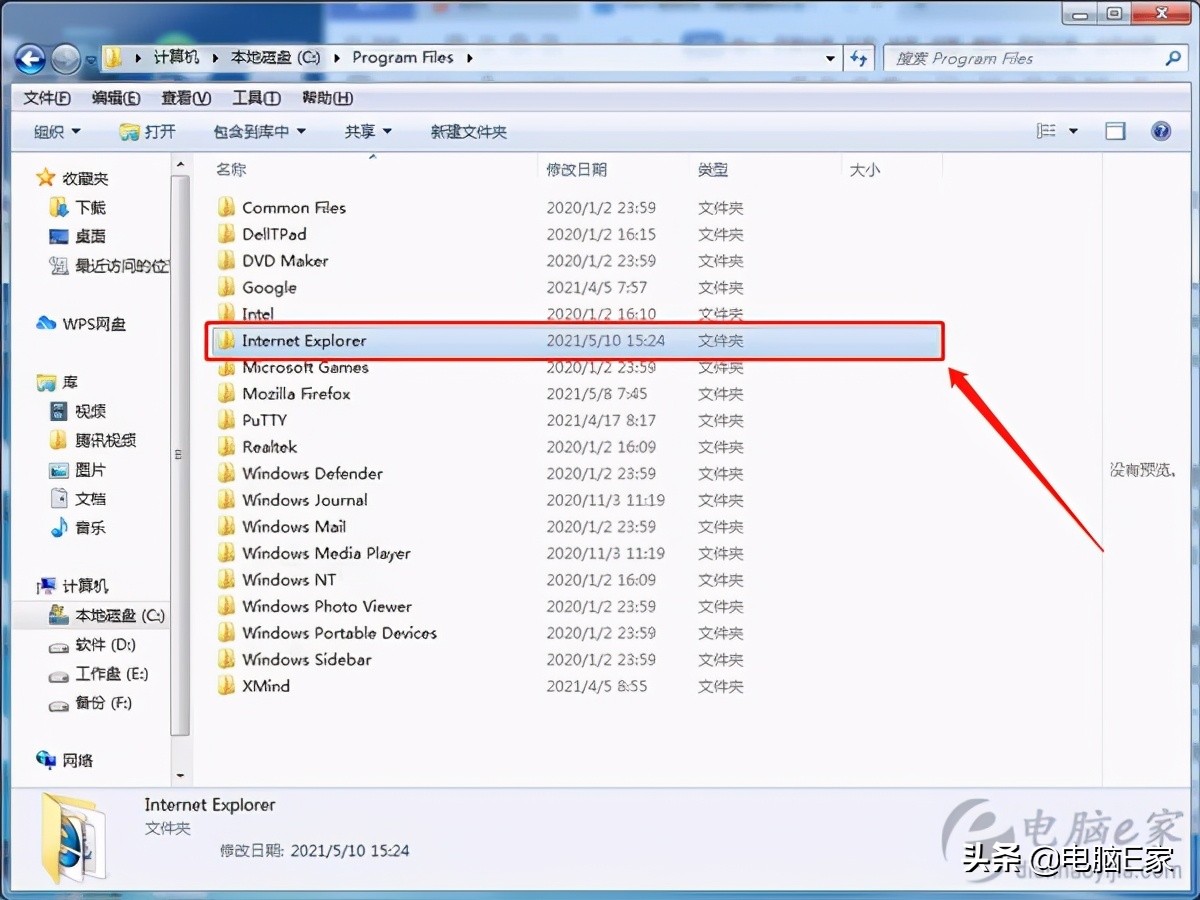Select the 腾讯视频 library folder

(92, 440)
